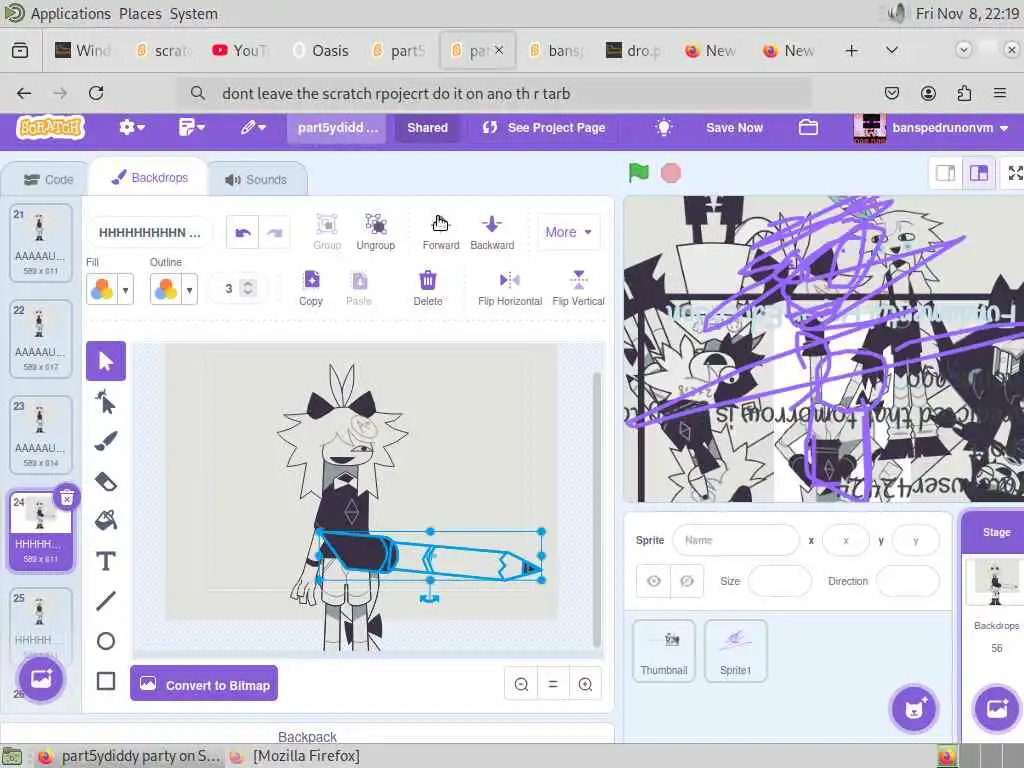This screenshot has height=768, width=1024.
Task: Select the Sprite1 thumbnail
Action: 735,651
